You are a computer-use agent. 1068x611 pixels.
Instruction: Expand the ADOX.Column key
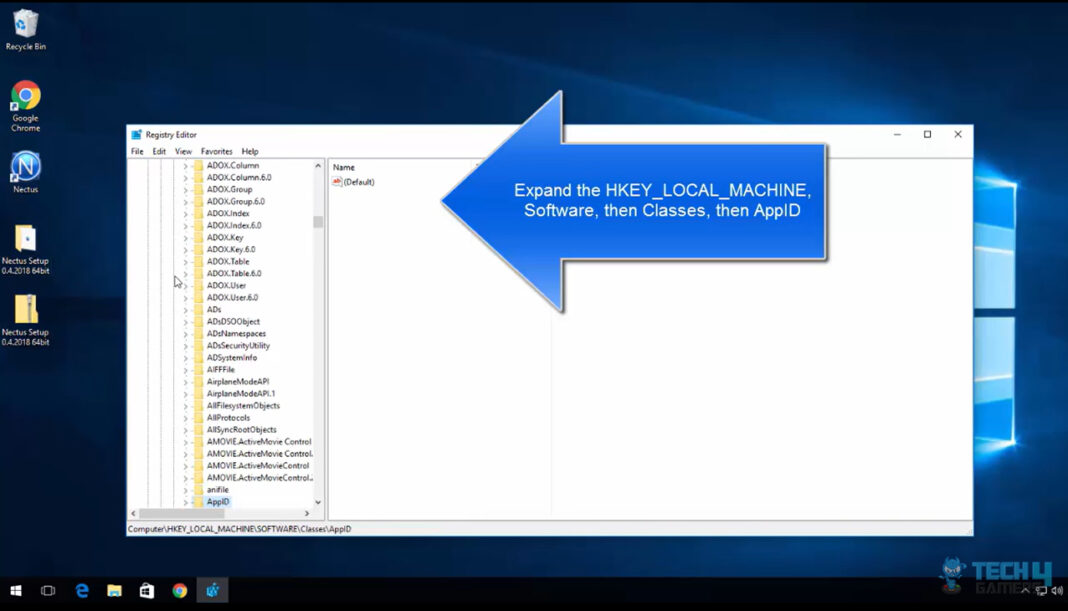185,166
